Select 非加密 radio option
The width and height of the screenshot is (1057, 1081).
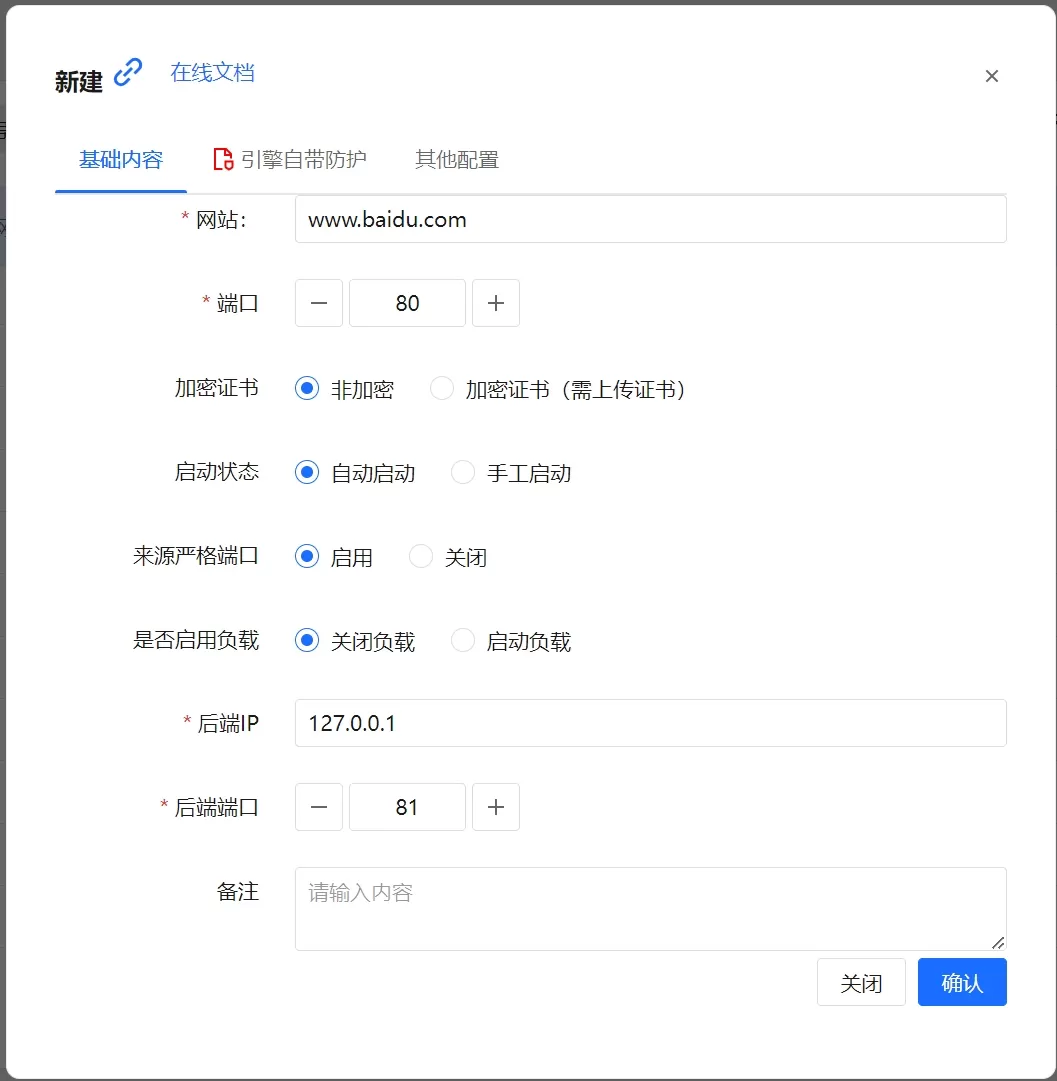(x=306, y=389)
